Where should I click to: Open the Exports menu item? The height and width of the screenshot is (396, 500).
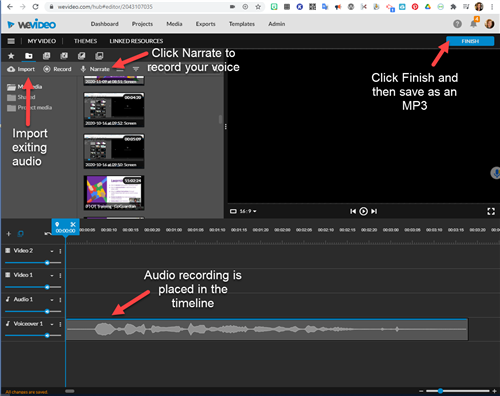pos(206,24)
